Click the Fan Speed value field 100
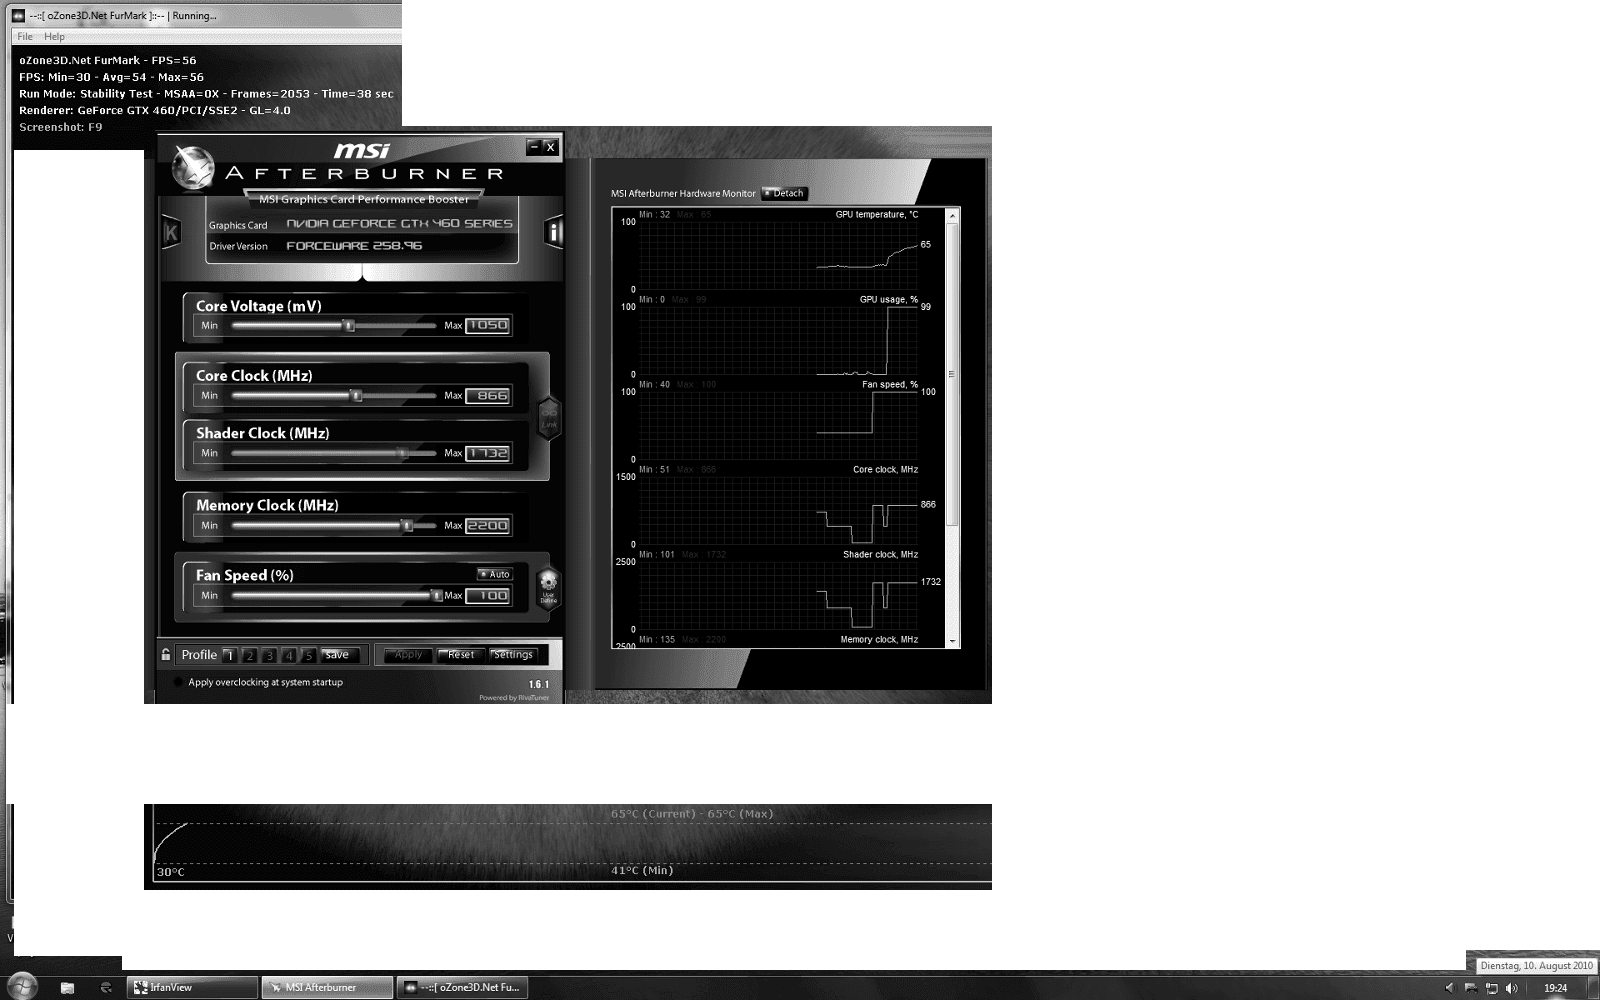1600x1000 pixels. [488, 596]
